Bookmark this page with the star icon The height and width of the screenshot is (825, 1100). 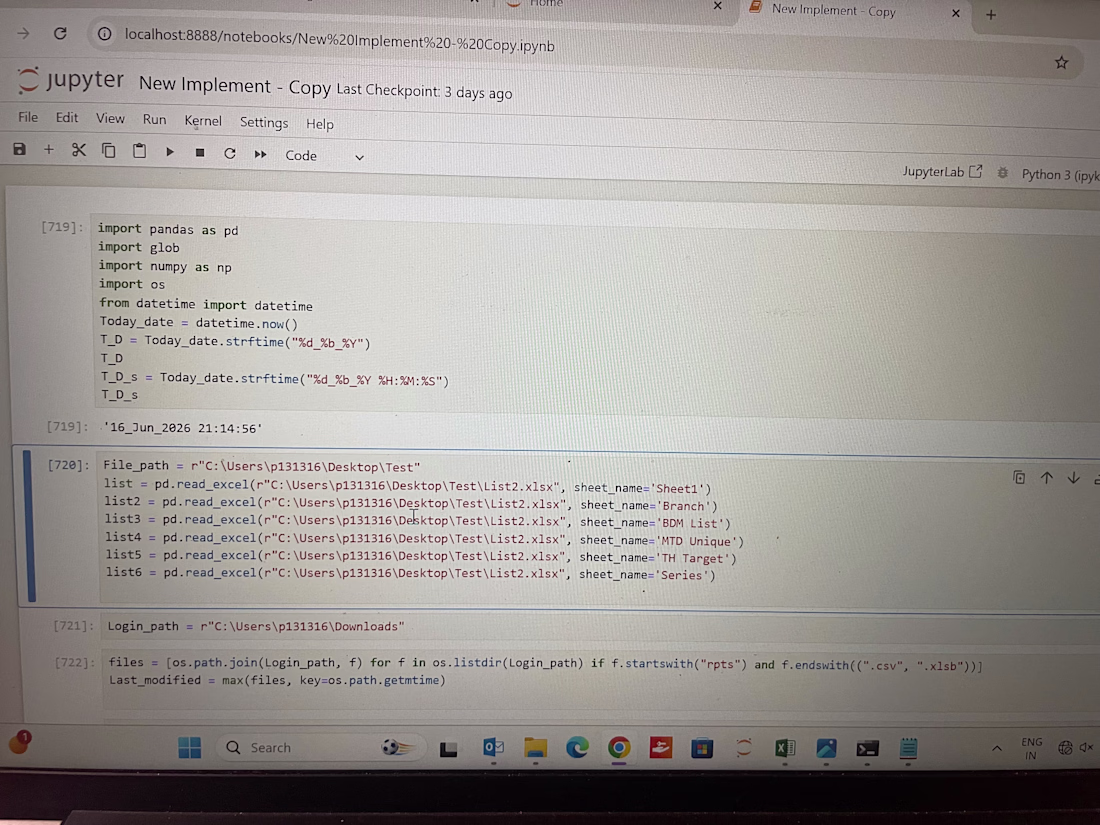[1061, 62]
